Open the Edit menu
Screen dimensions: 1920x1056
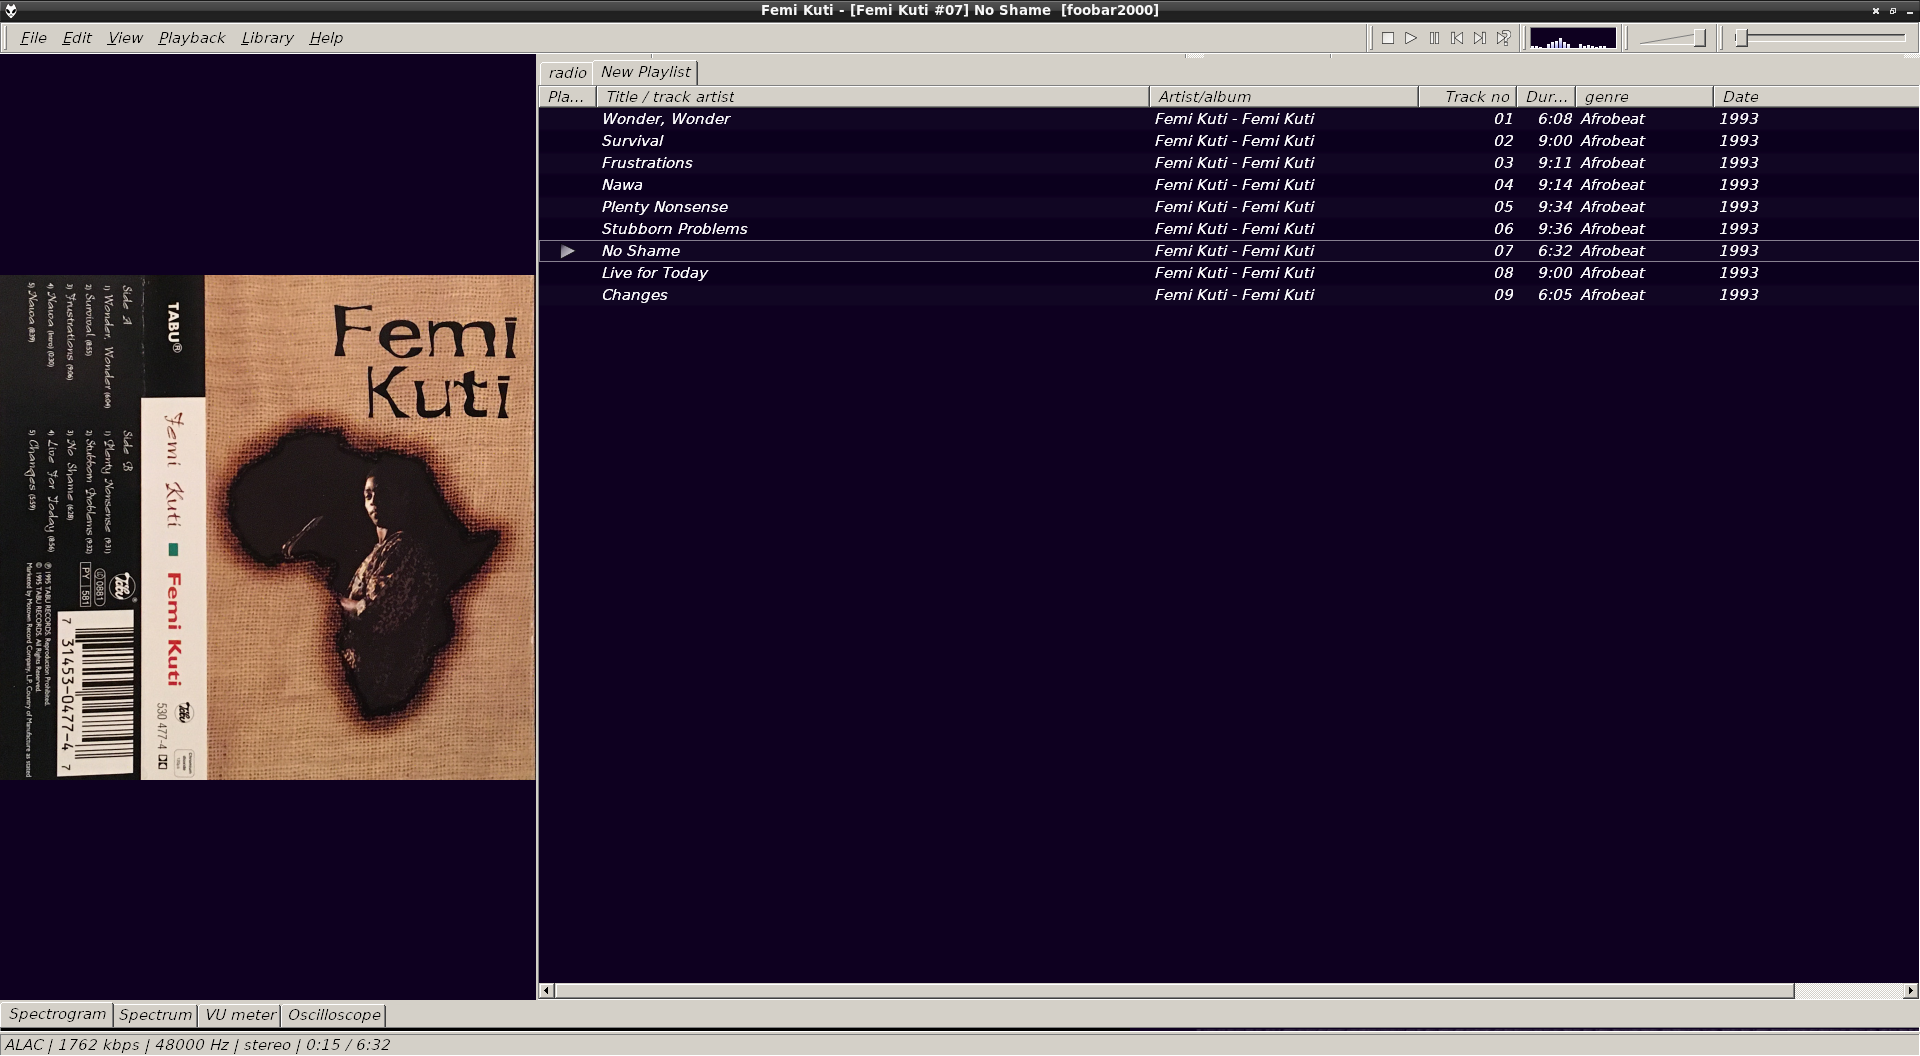77,38
